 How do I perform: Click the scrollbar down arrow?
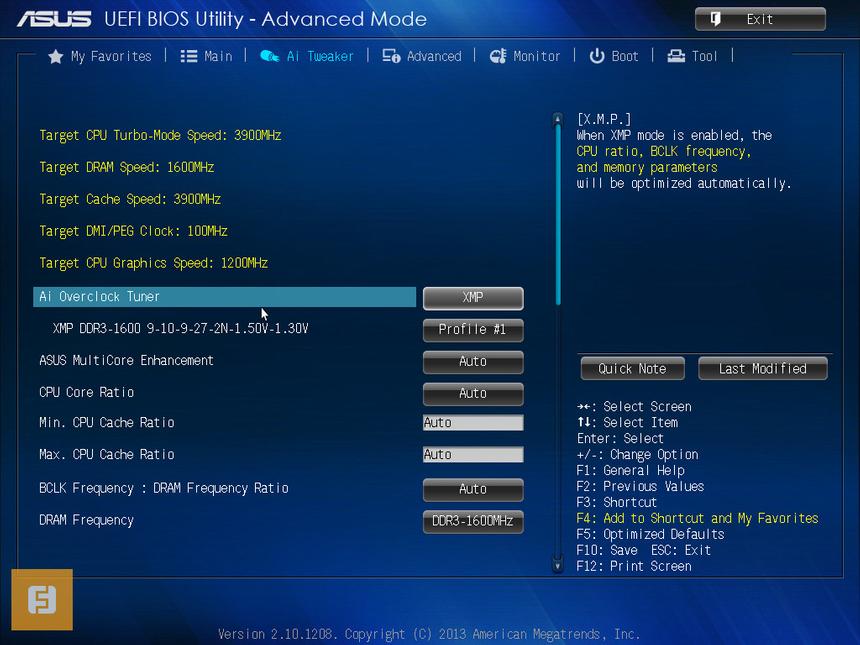click(557, 565)
